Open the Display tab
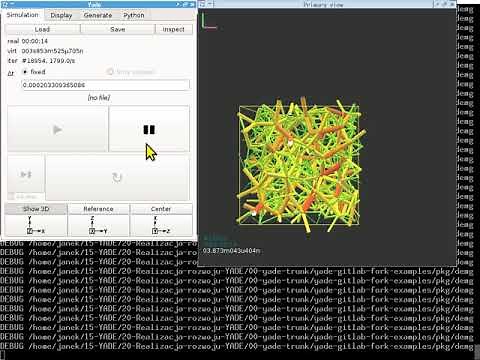The height and width of the screenshot is (360, 480). coord(61,15)
